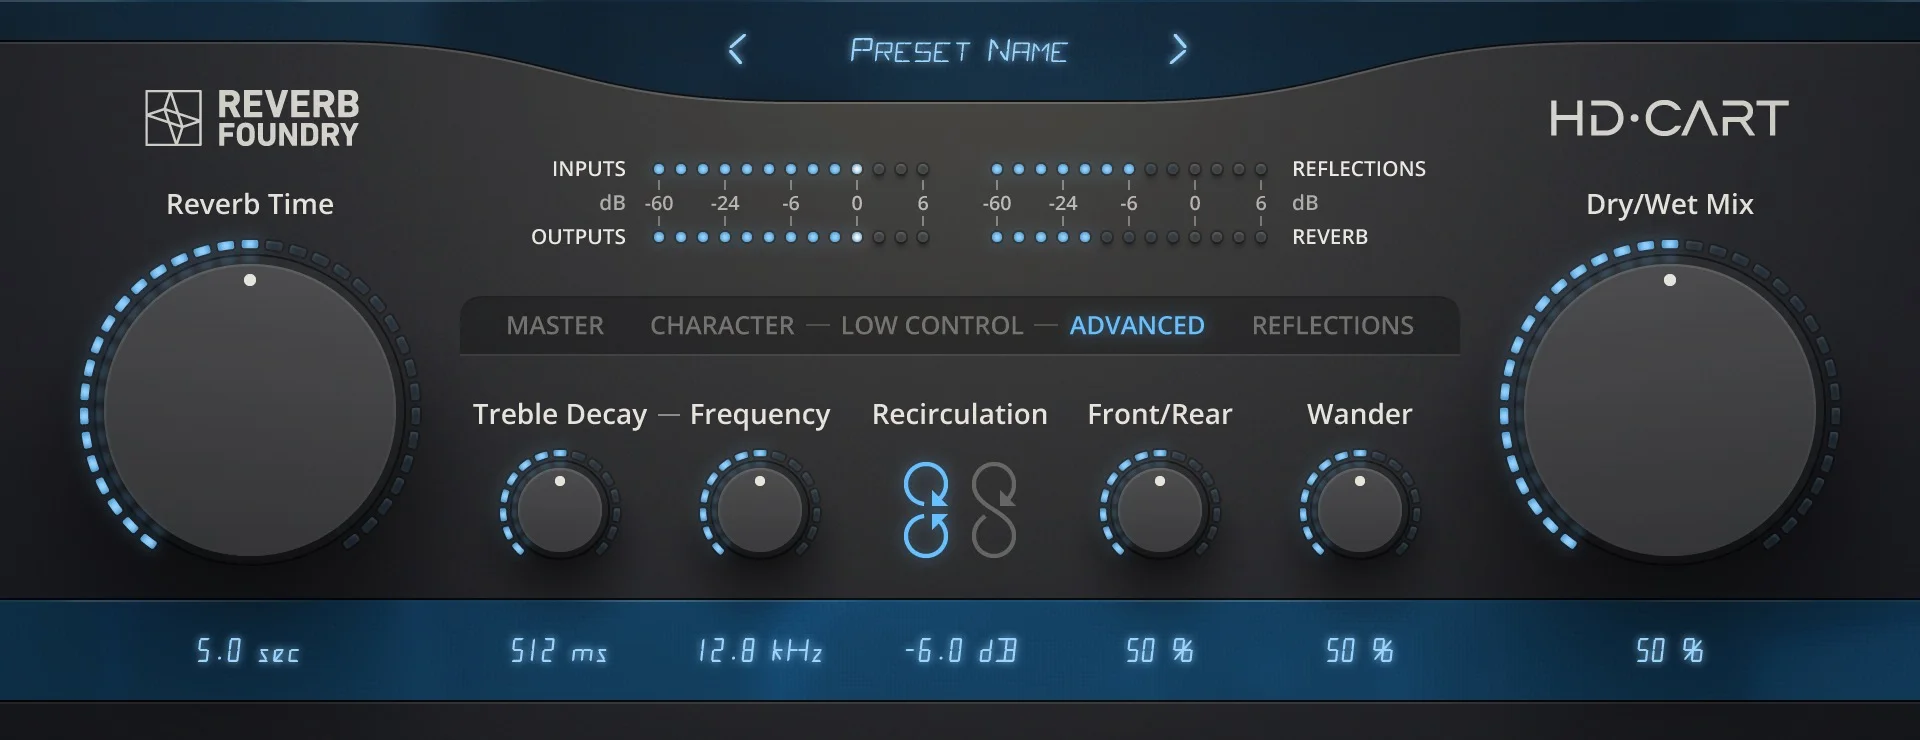Click the Treble Decay label
1920x740 pixels.
pyautogui.click(x=560, y=414)
